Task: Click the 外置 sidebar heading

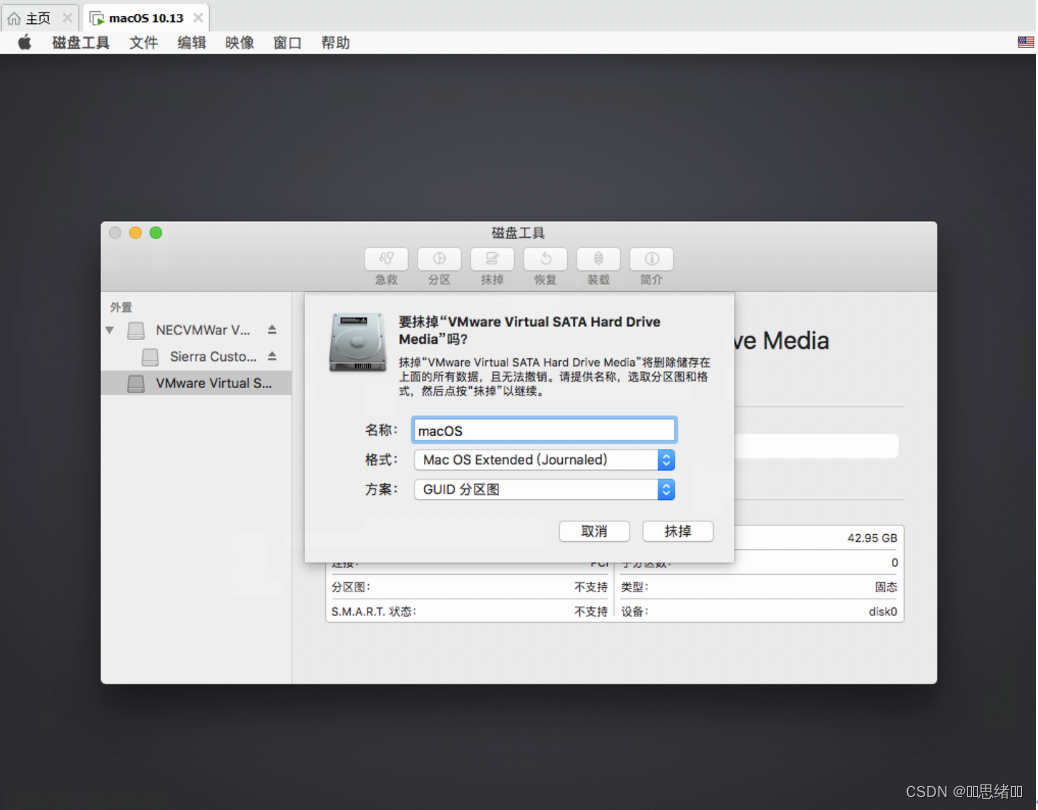Action: click(x=121, y=307)
